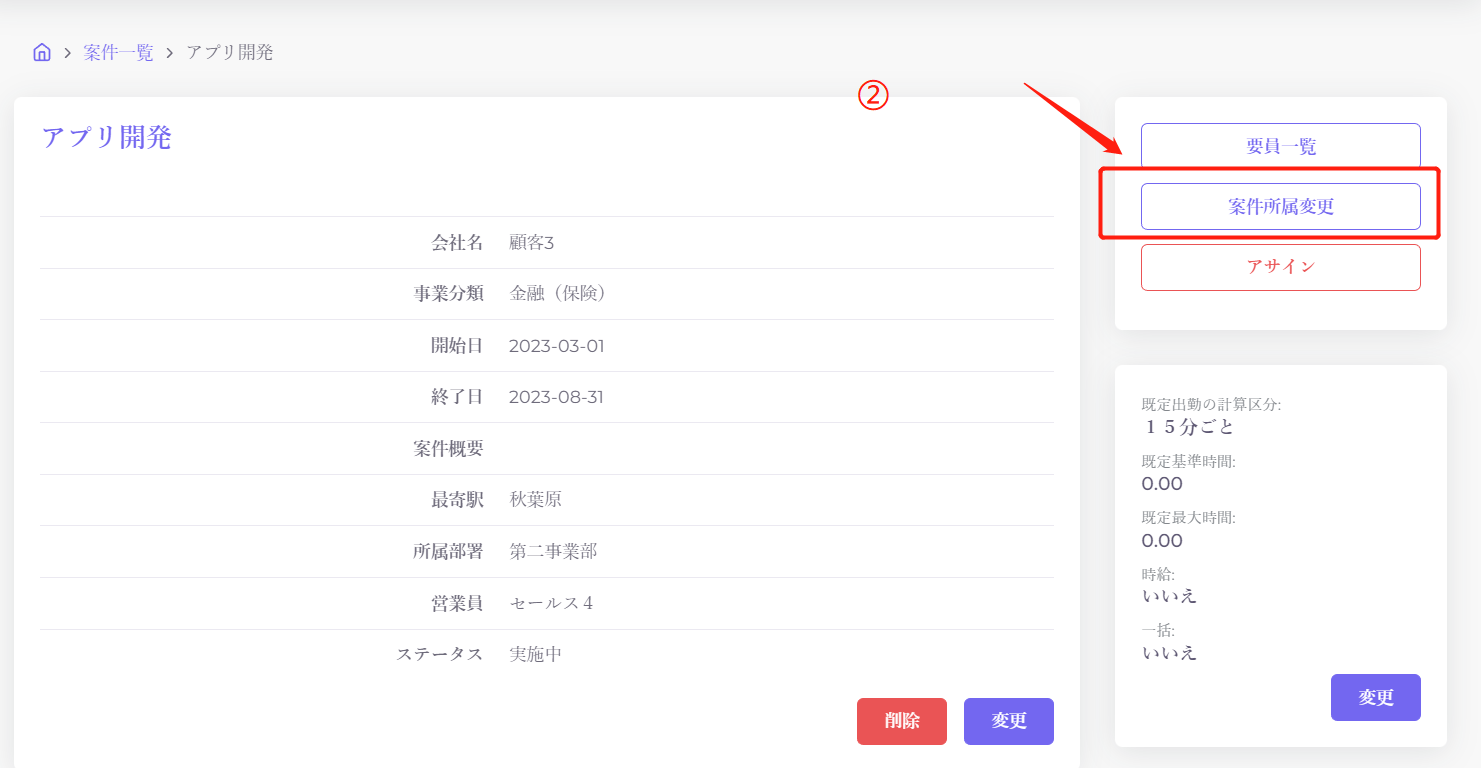Click the 案件所属変更 button

click(x=1280, y=207)
